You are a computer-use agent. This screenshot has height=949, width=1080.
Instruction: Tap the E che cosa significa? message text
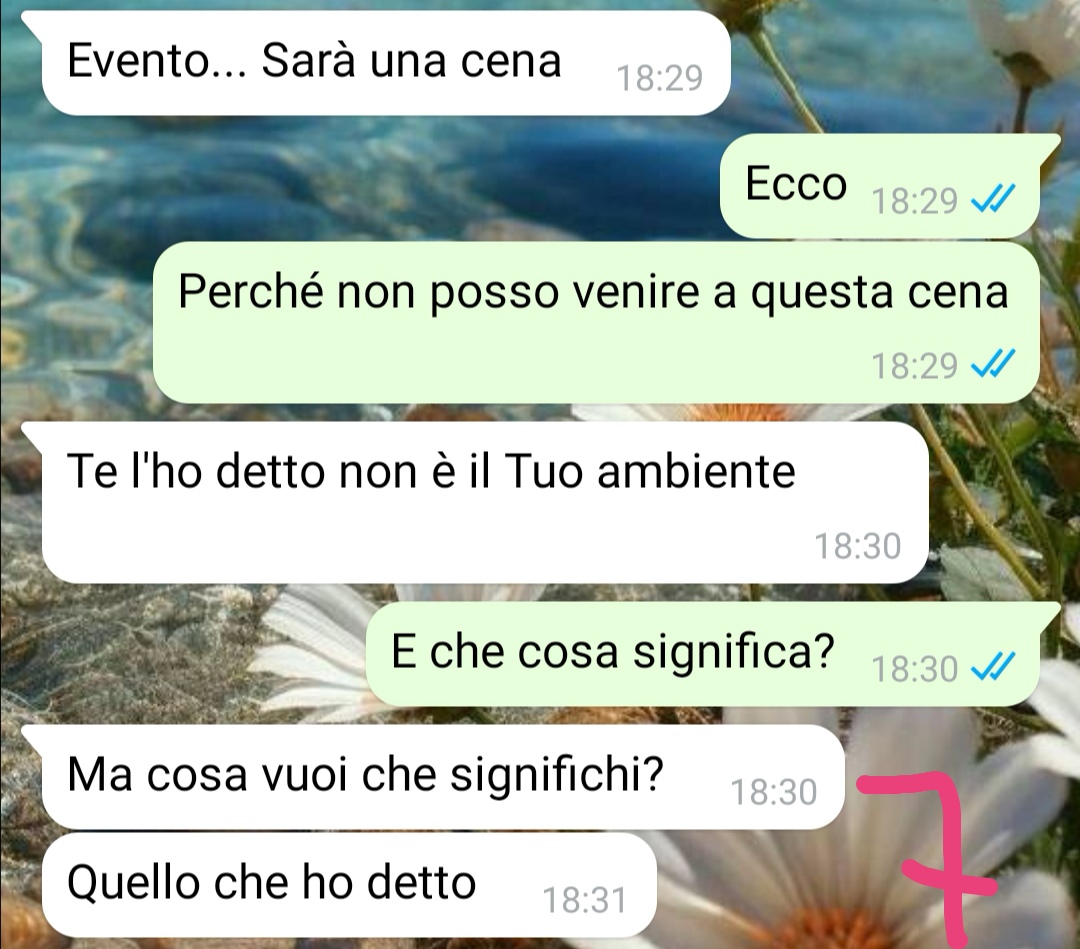(612, 651)
